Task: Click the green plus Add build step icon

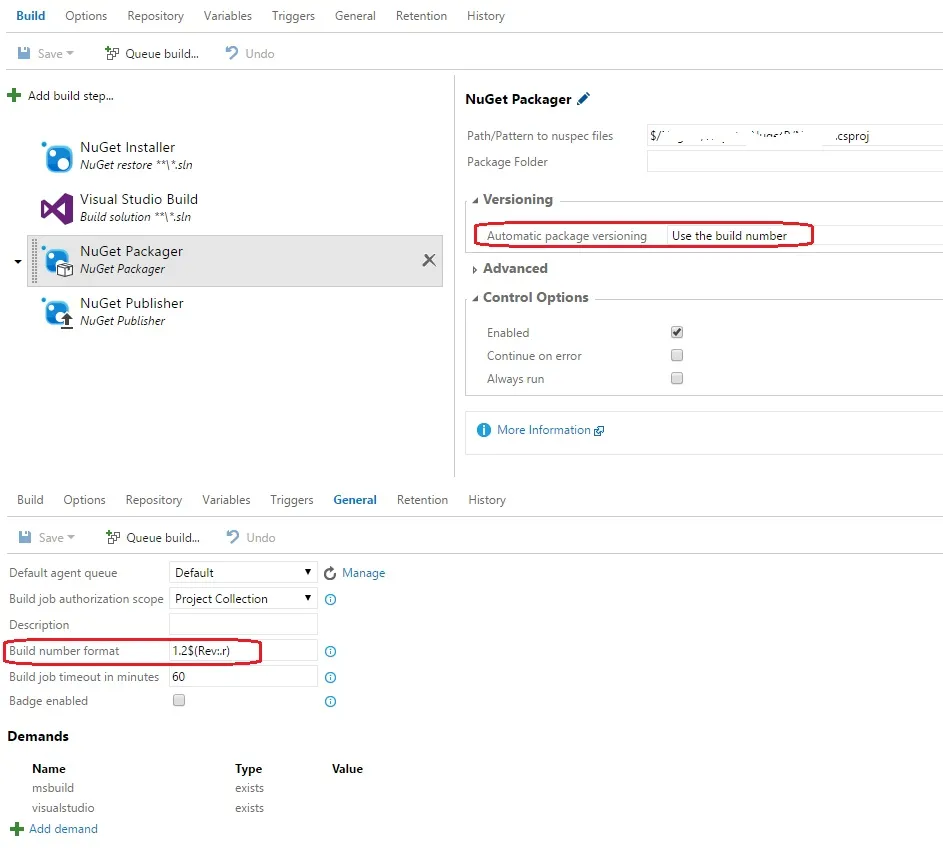Action: coord(14,96)
